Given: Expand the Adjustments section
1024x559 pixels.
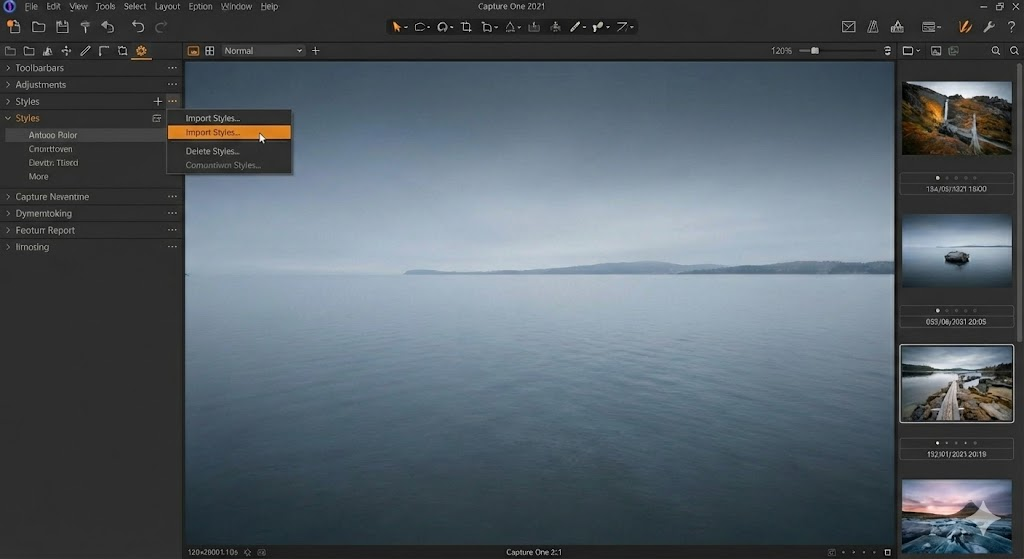Looking at the screenshot, I should pos(8,85).
